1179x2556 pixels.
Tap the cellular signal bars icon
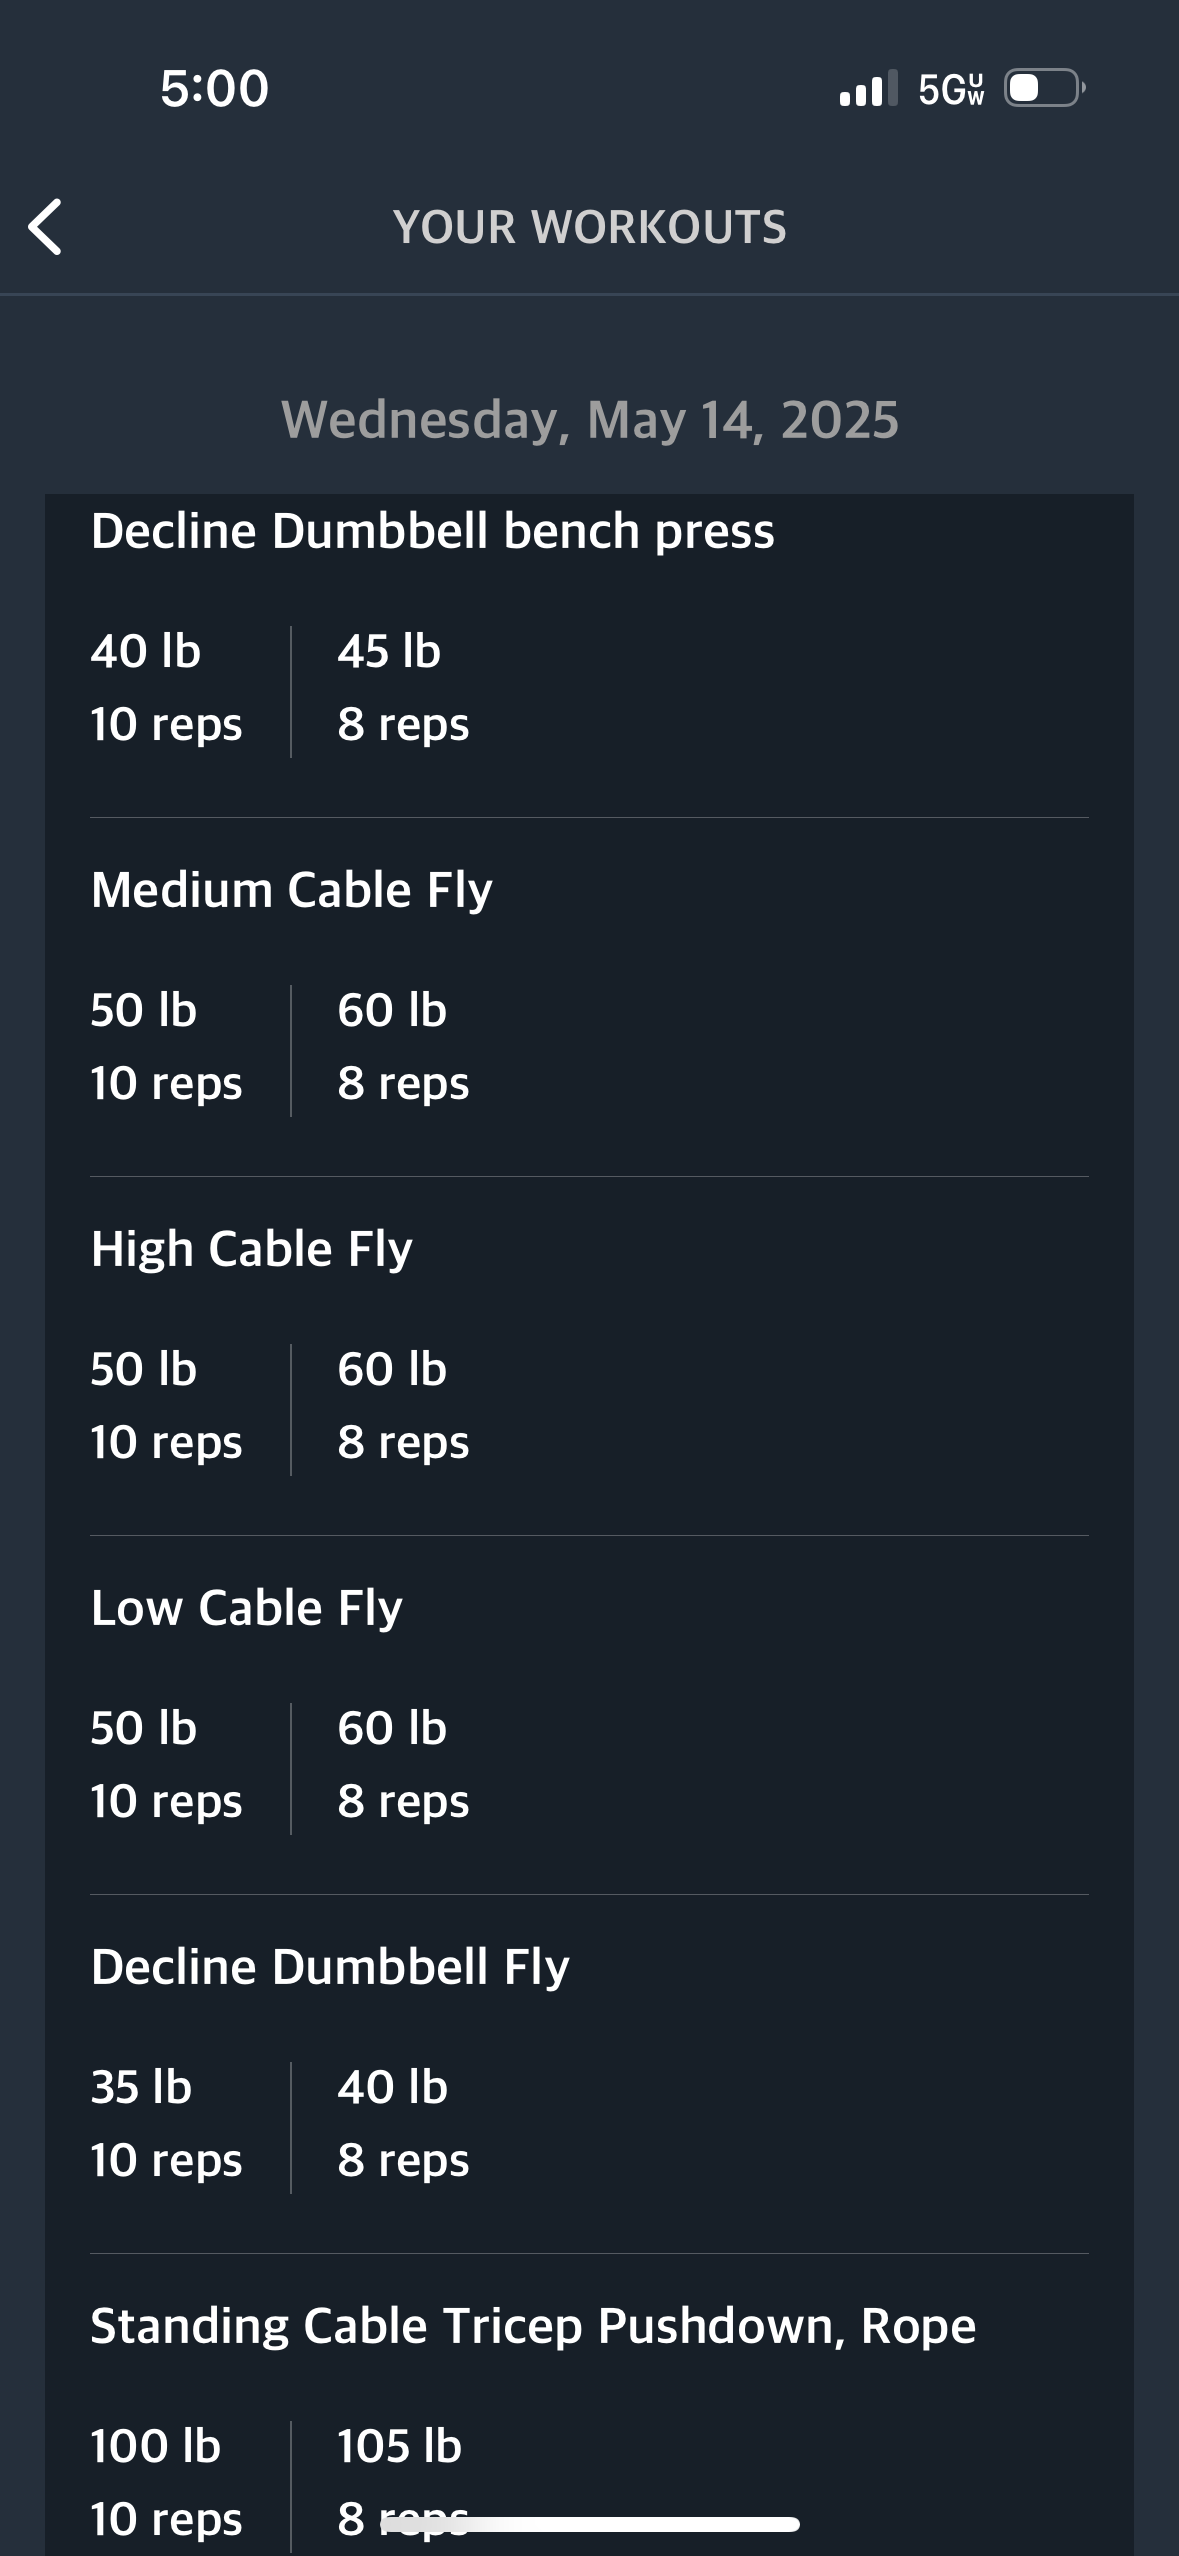coord(868,88)
